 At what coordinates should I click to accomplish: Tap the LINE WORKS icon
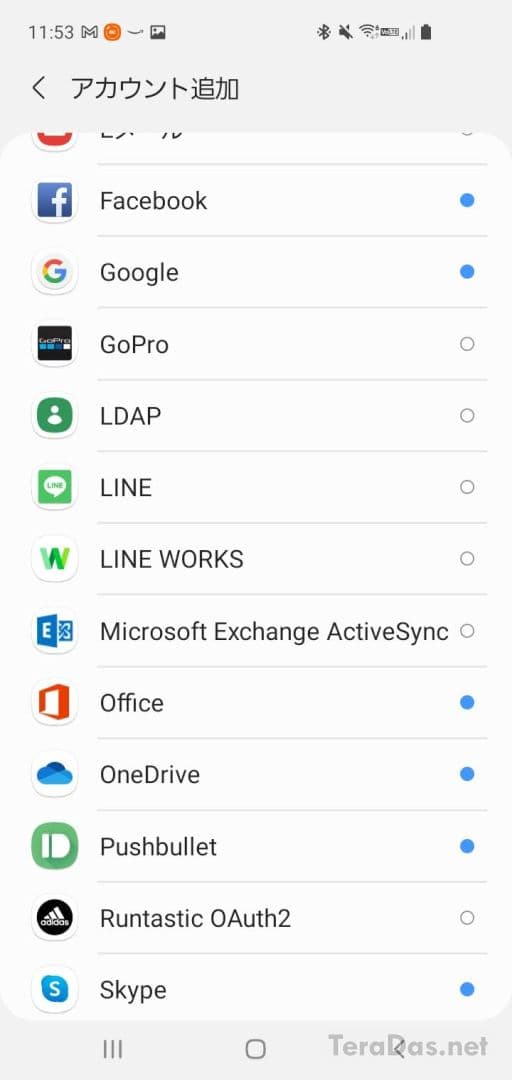(54, 559)
